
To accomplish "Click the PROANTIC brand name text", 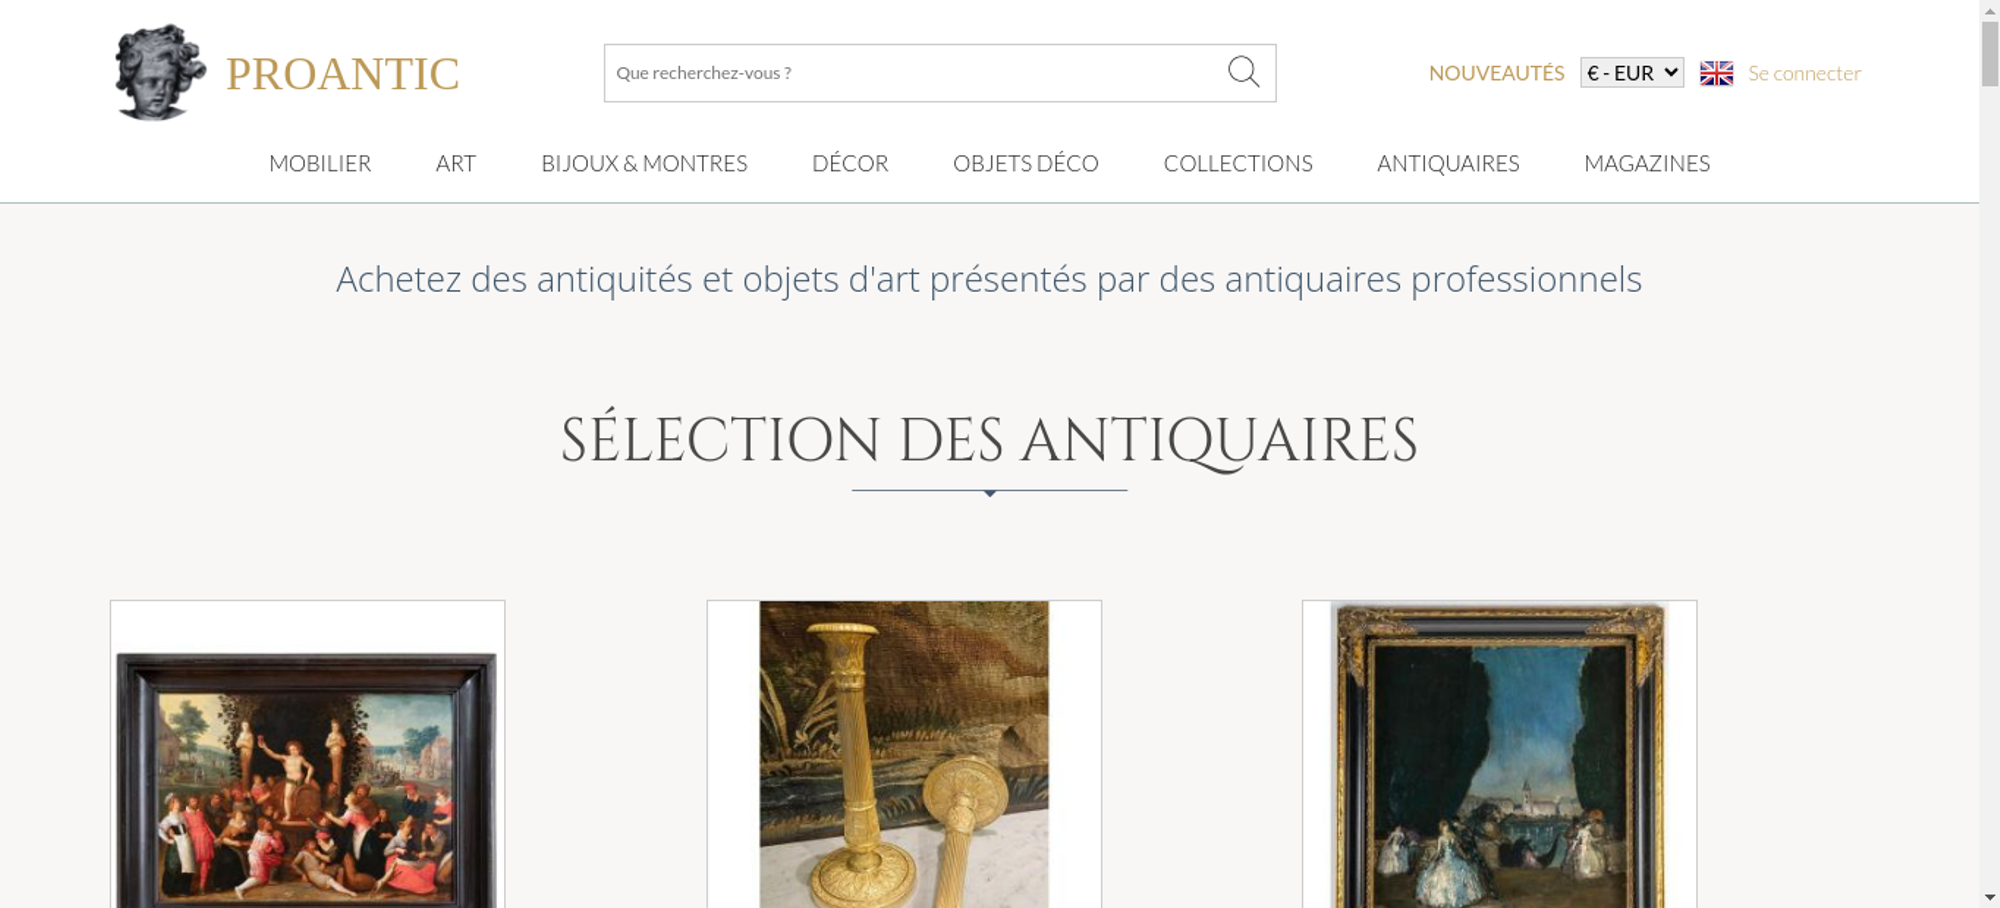I will click(343, 74).
